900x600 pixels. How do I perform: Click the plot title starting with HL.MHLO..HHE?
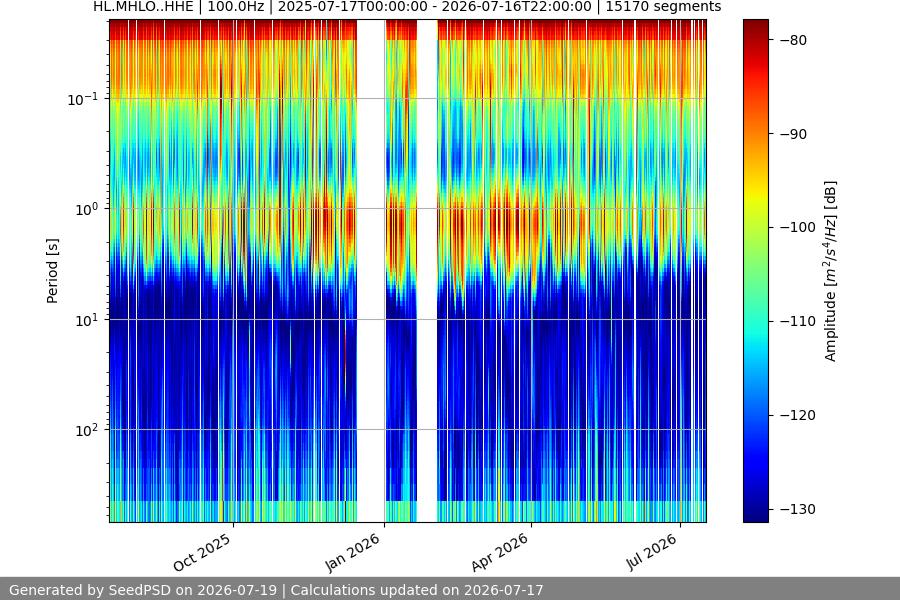tap(407, 7)
